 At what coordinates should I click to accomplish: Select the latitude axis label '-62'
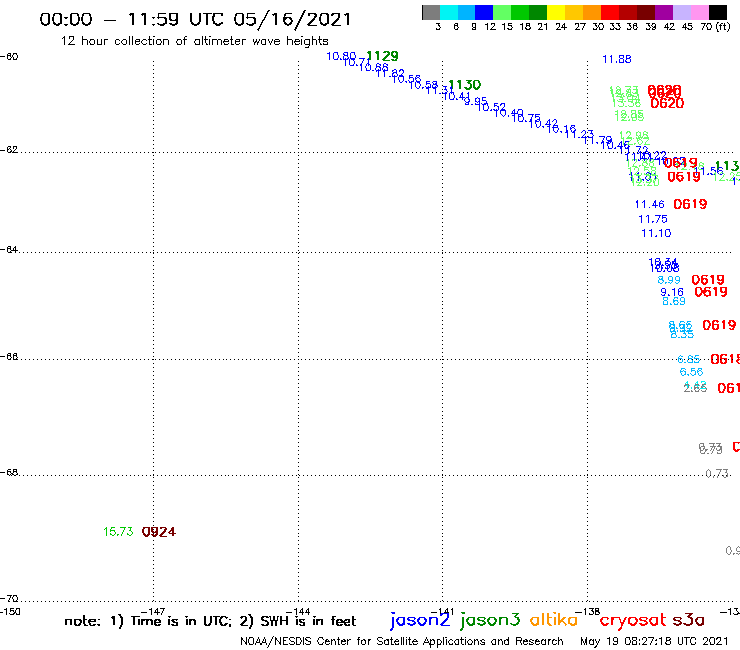click(9, 150)
